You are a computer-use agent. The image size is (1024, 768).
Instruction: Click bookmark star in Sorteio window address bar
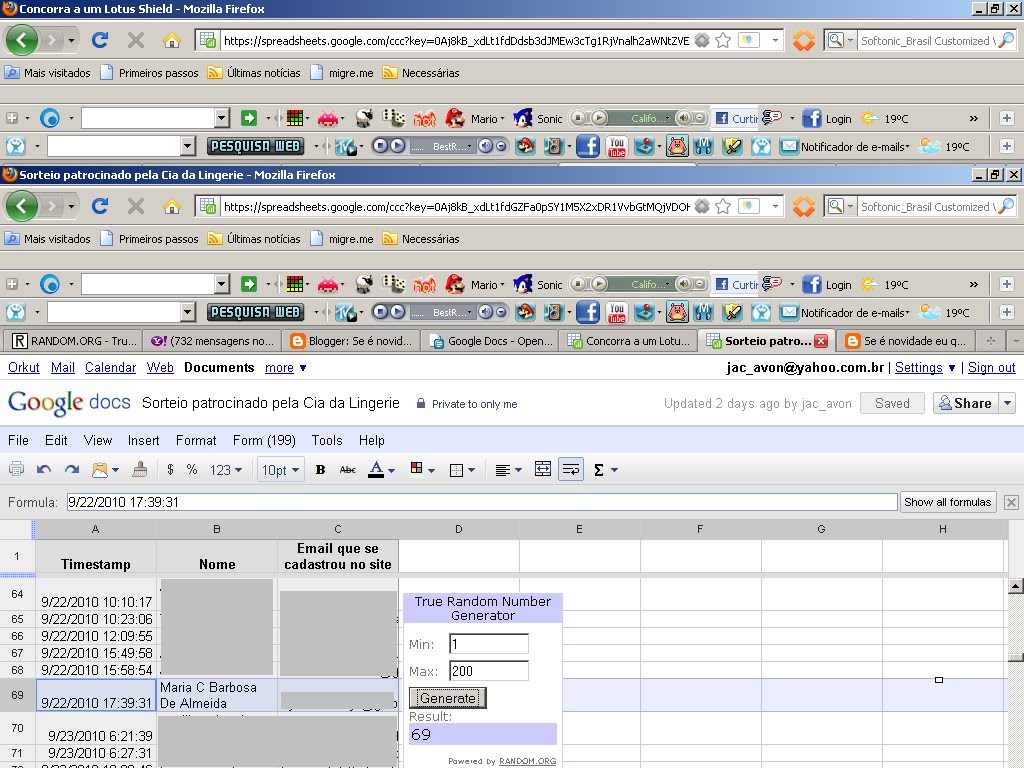(723, 206)
